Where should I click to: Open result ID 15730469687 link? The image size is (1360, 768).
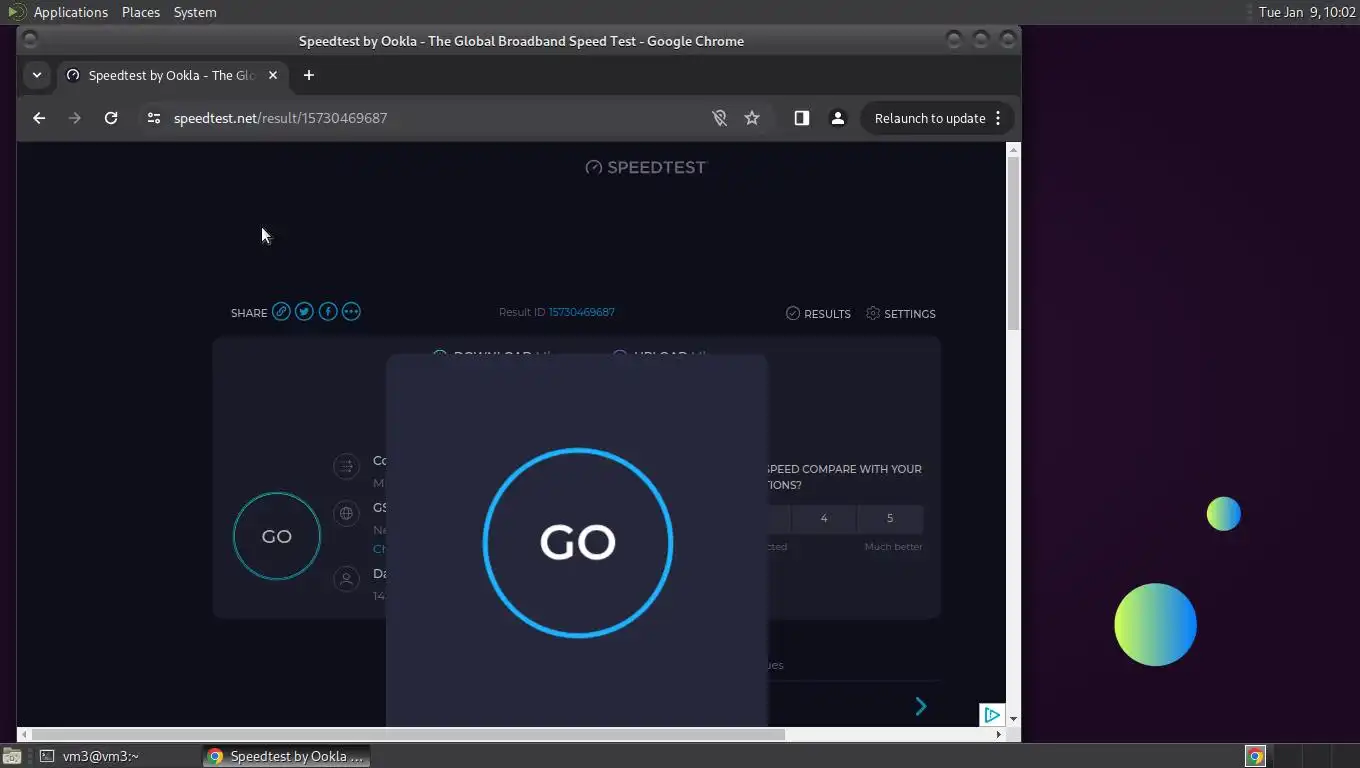pyautogui.click(x=581, y=312)
